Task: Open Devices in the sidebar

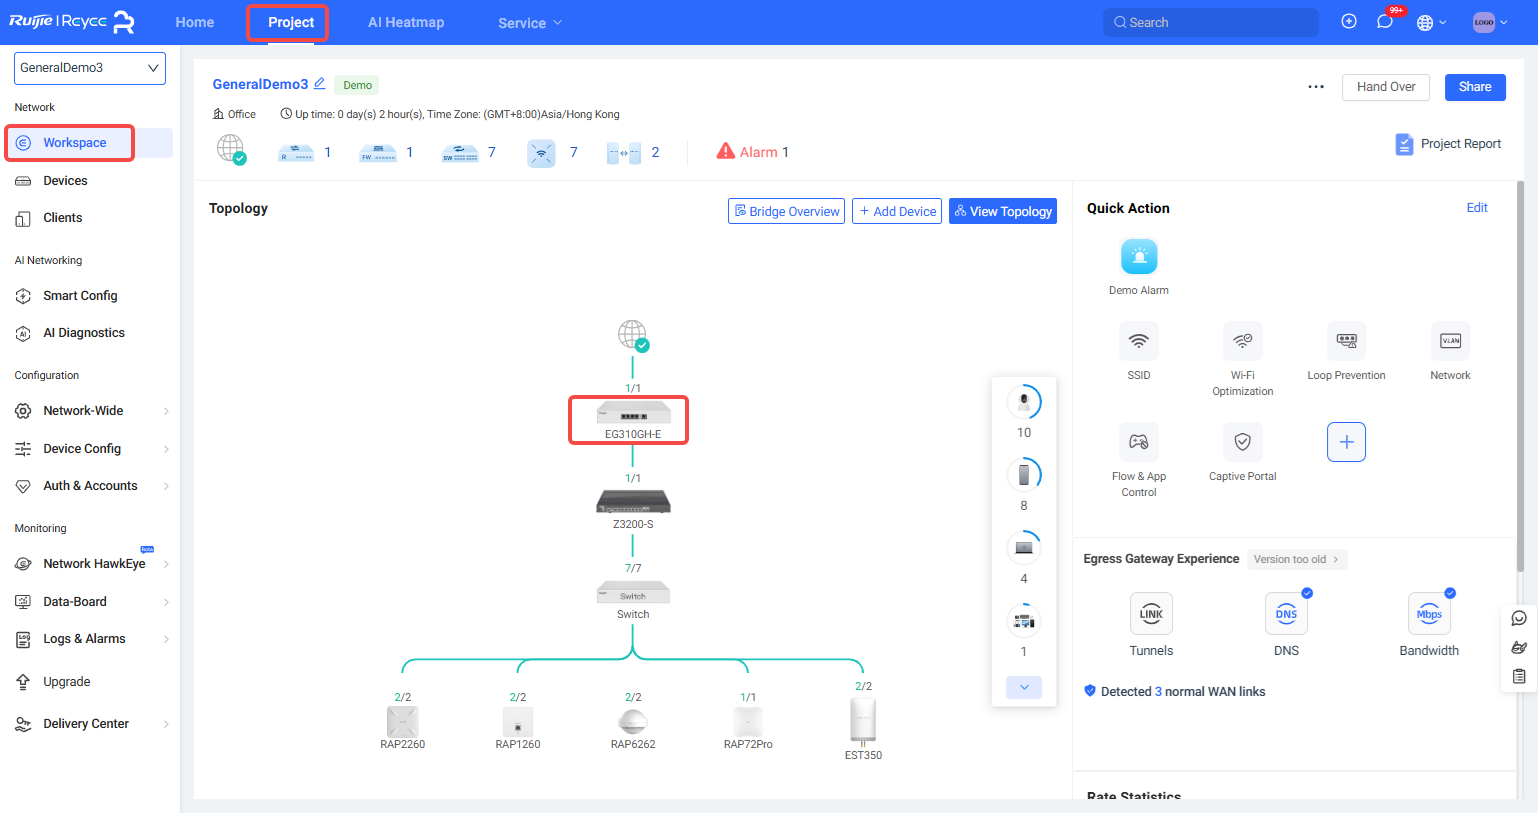Action: (x=65, y=181)
